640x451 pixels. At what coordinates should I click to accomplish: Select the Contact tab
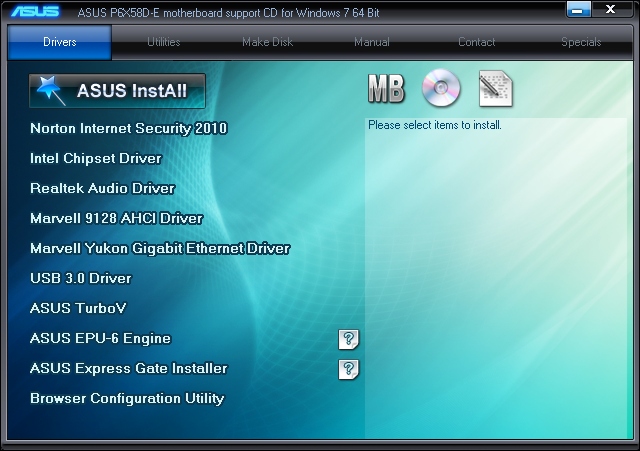point(476,42)
